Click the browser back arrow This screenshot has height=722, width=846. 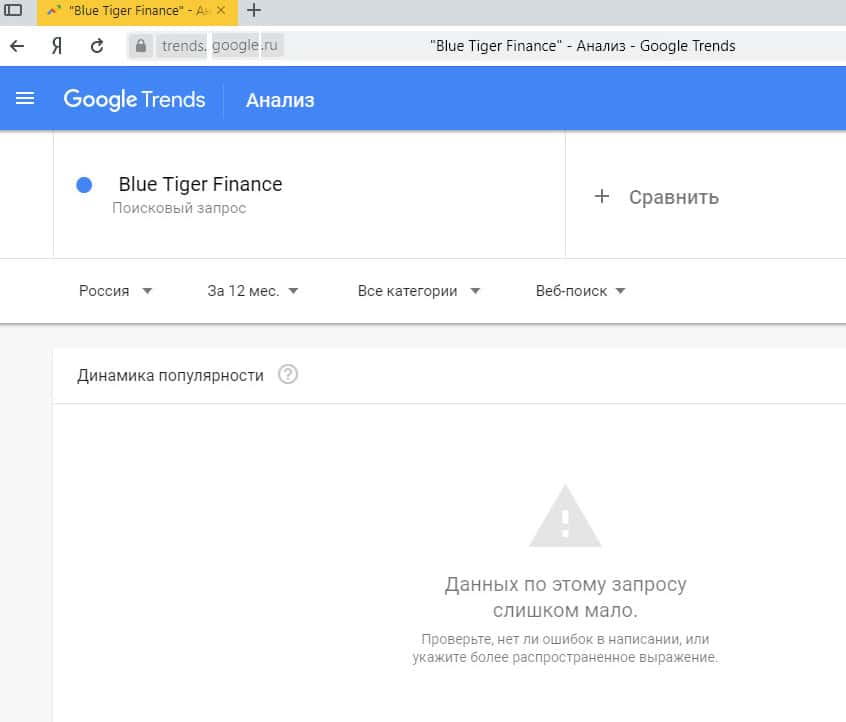click(17, 46)
